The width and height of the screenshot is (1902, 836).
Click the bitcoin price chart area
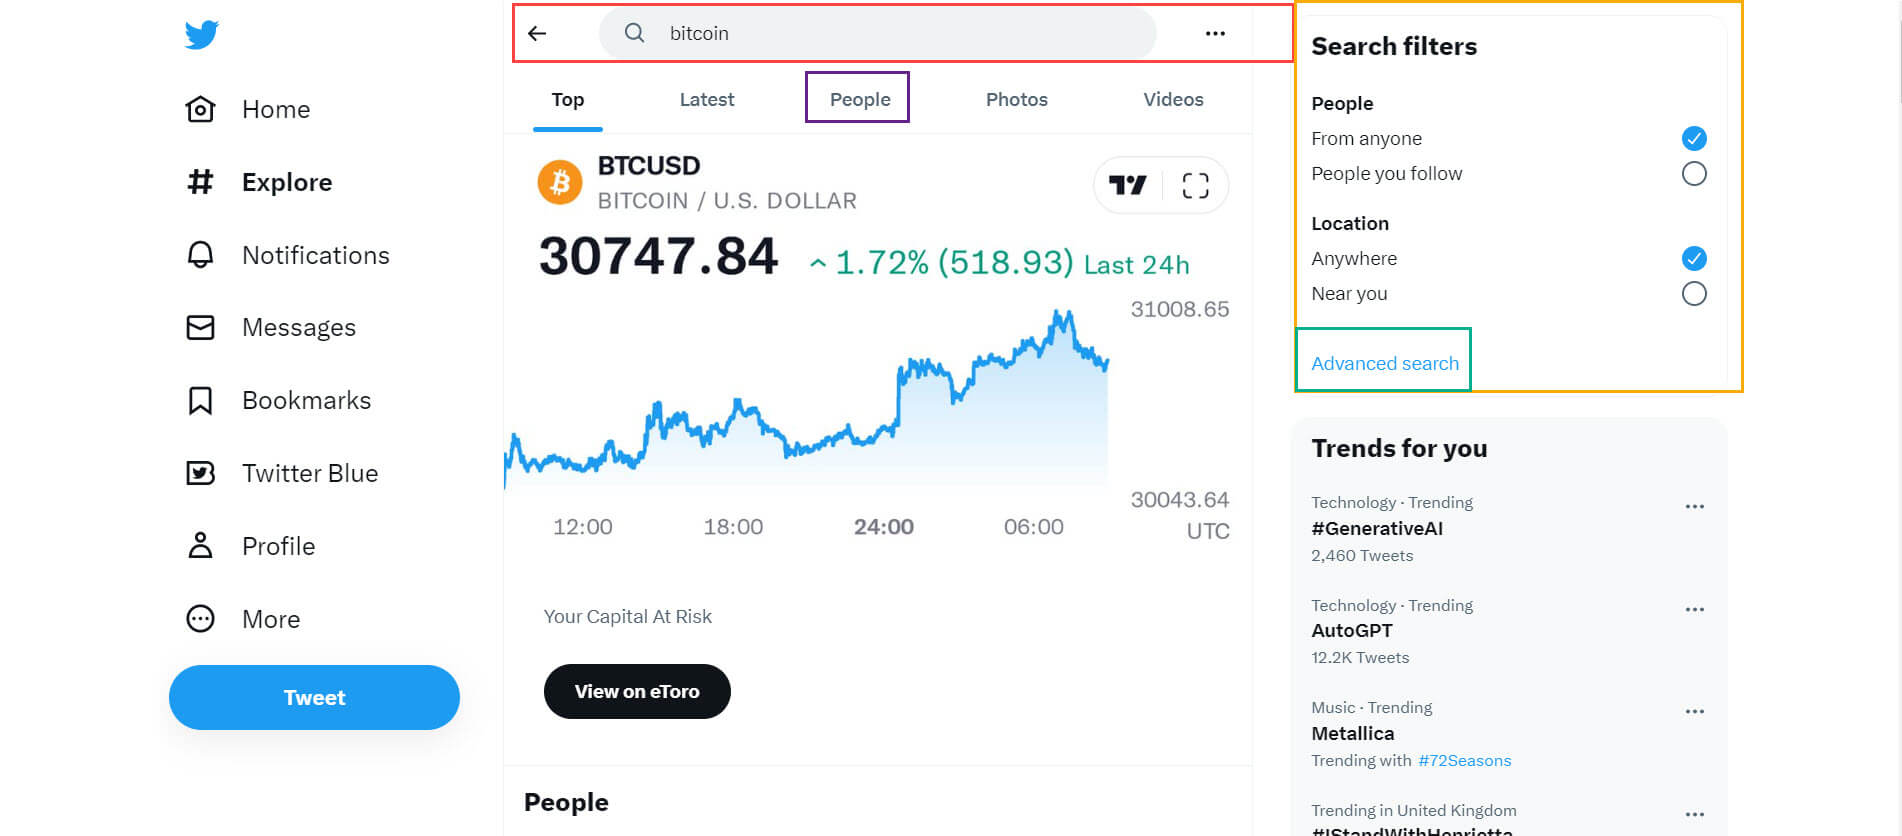pos(806,400)
